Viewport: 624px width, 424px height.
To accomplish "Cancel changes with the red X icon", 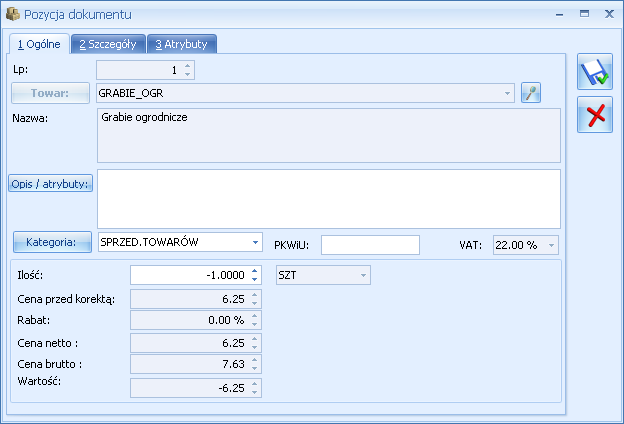I will 595,115.
